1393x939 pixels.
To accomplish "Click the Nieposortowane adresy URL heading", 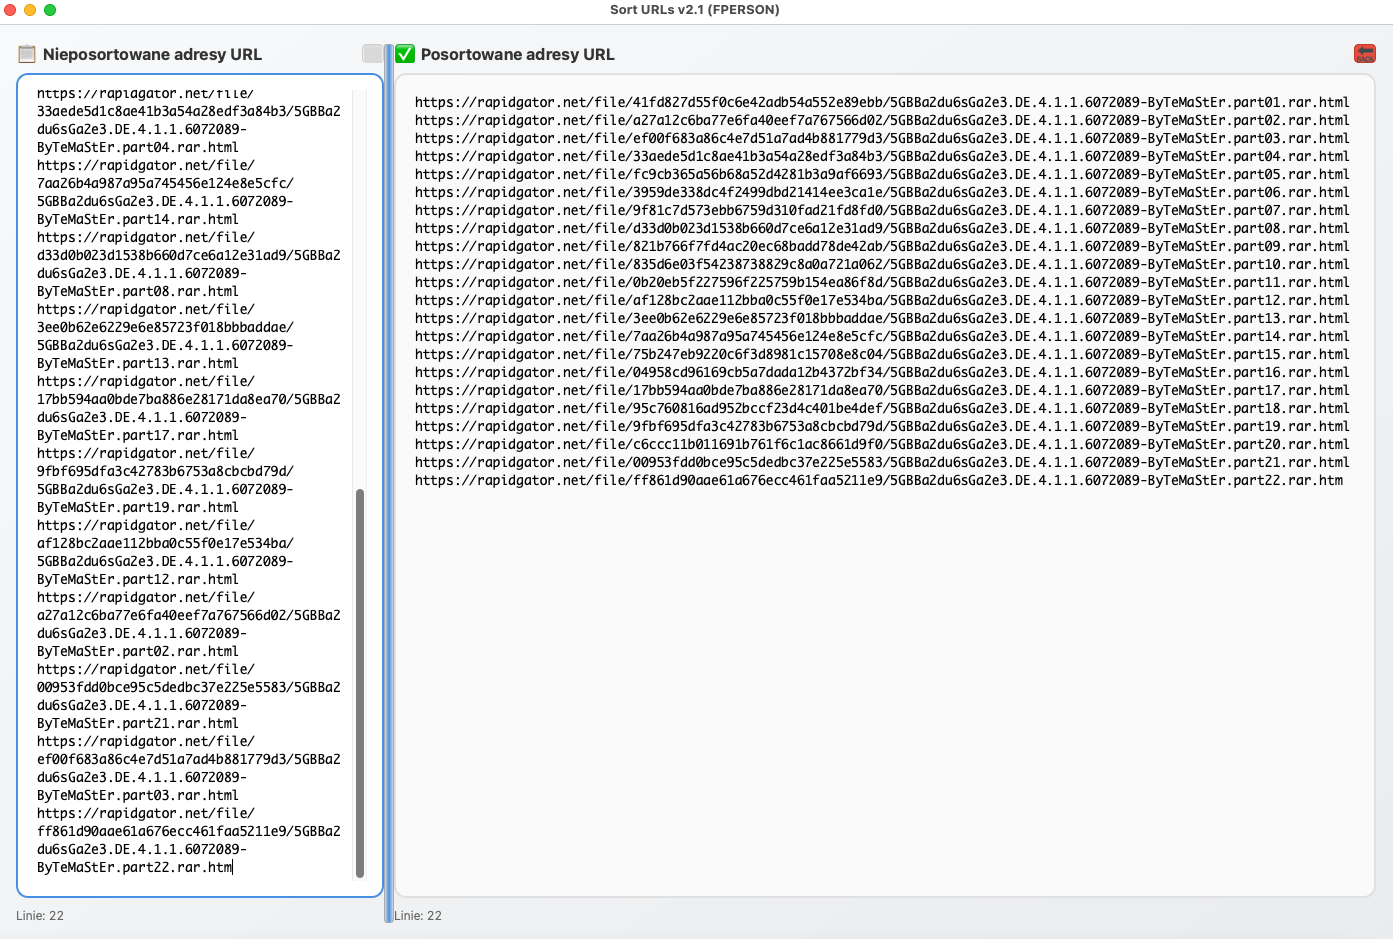I will tap(152, 55).
